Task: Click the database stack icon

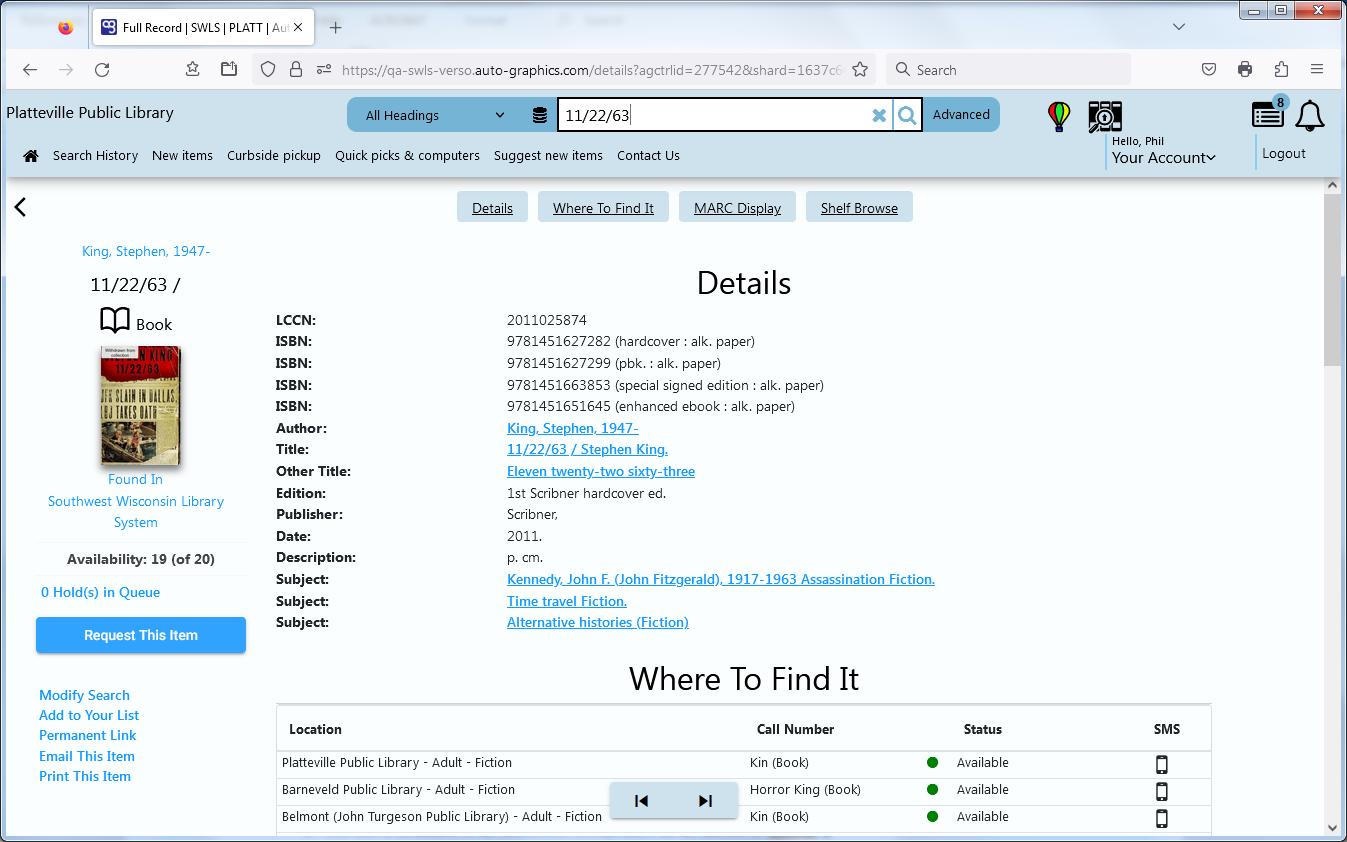Action: (x=540, y=115)
